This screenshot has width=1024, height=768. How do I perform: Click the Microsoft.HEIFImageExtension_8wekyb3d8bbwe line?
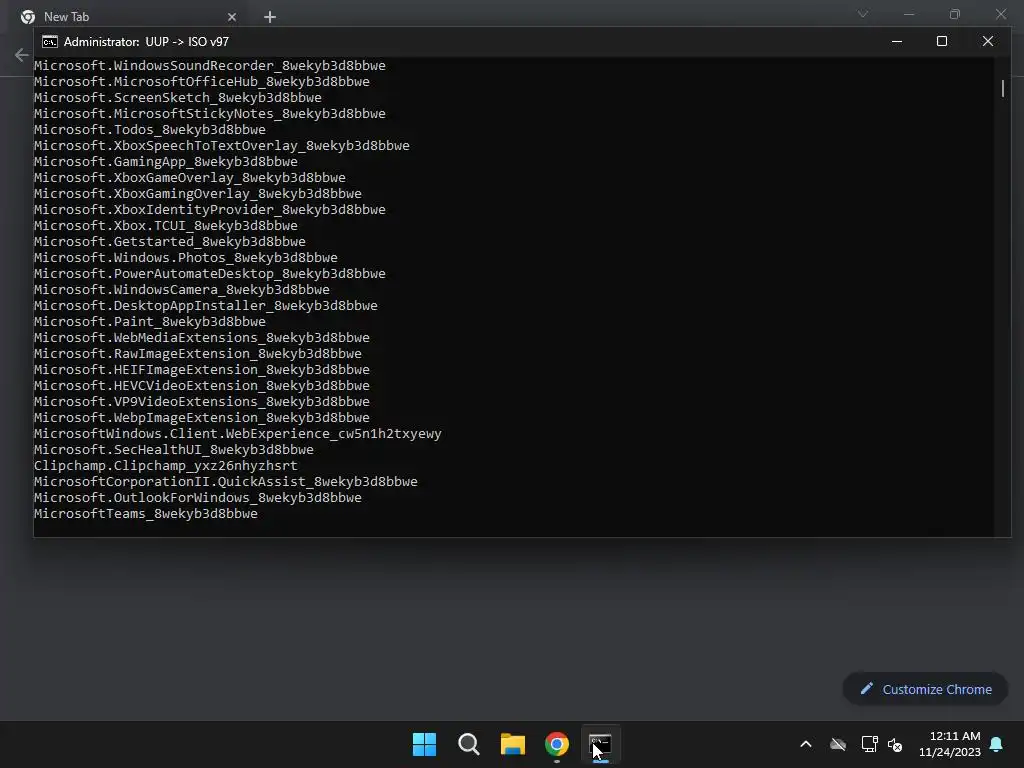(202, 370)
